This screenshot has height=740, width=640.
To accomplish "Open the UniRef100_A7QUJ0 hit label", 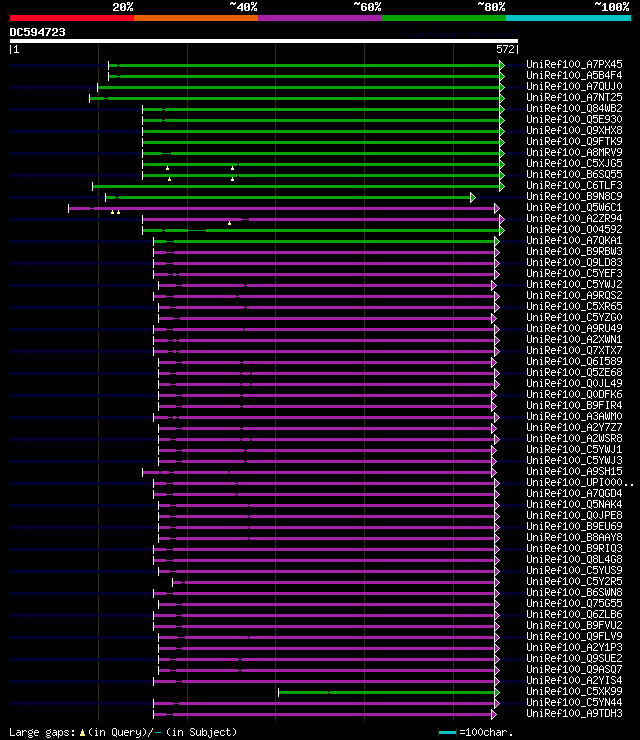I will pyautogui.click(x=574, y=86).
